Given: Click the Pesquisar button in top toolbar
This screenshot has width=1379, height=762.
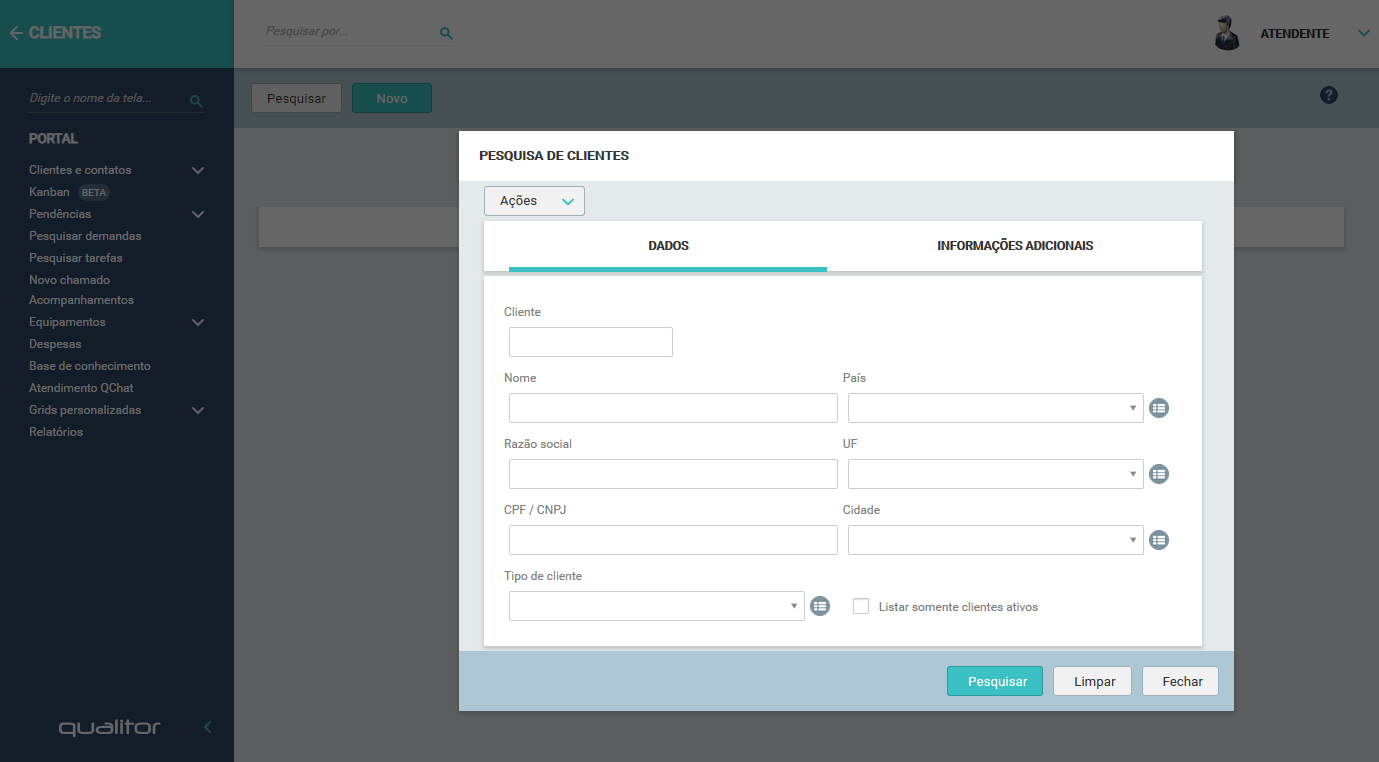Looking at the screenshot, I should click(296, 98).
